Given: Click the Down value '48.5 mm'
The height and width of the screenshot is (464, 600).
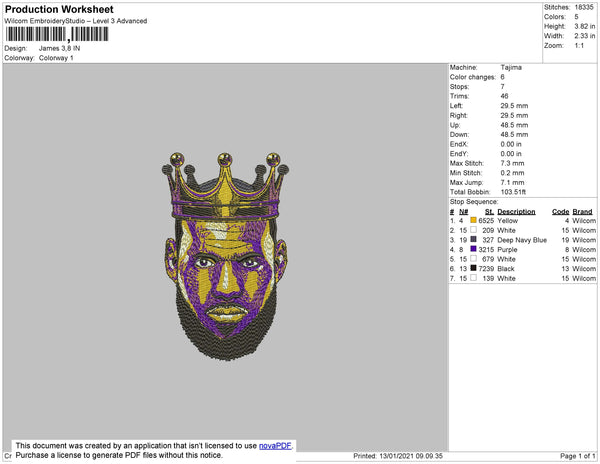Looking at the screenshot, I should pyautogui.click(x=514, y=135).
